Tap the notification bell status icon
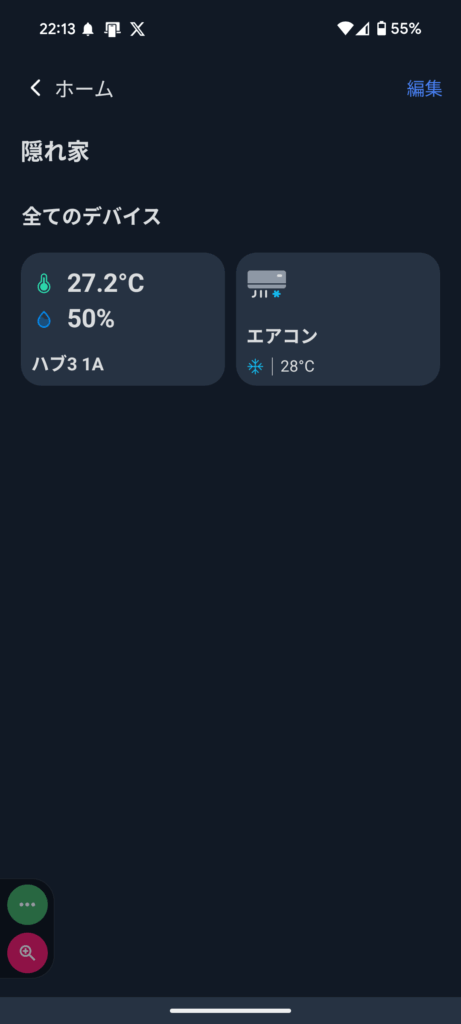461x1024 pixels. coord(88,29)
